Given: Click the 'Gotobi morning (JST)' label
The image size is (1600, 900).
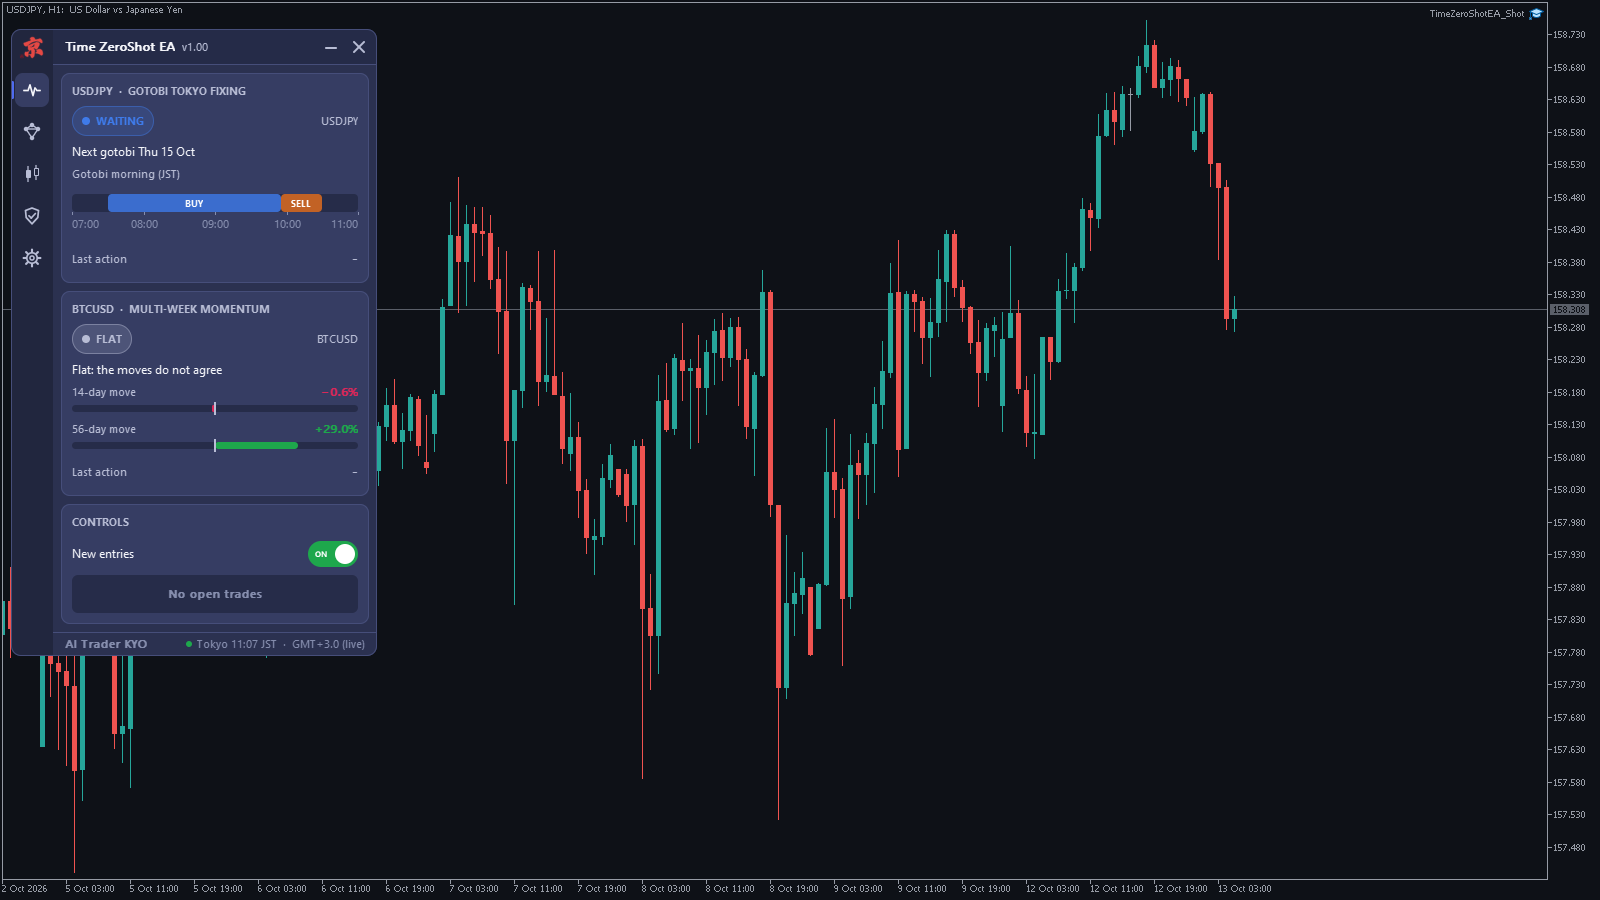Looking at the screenshot, I should pos(126,174).
